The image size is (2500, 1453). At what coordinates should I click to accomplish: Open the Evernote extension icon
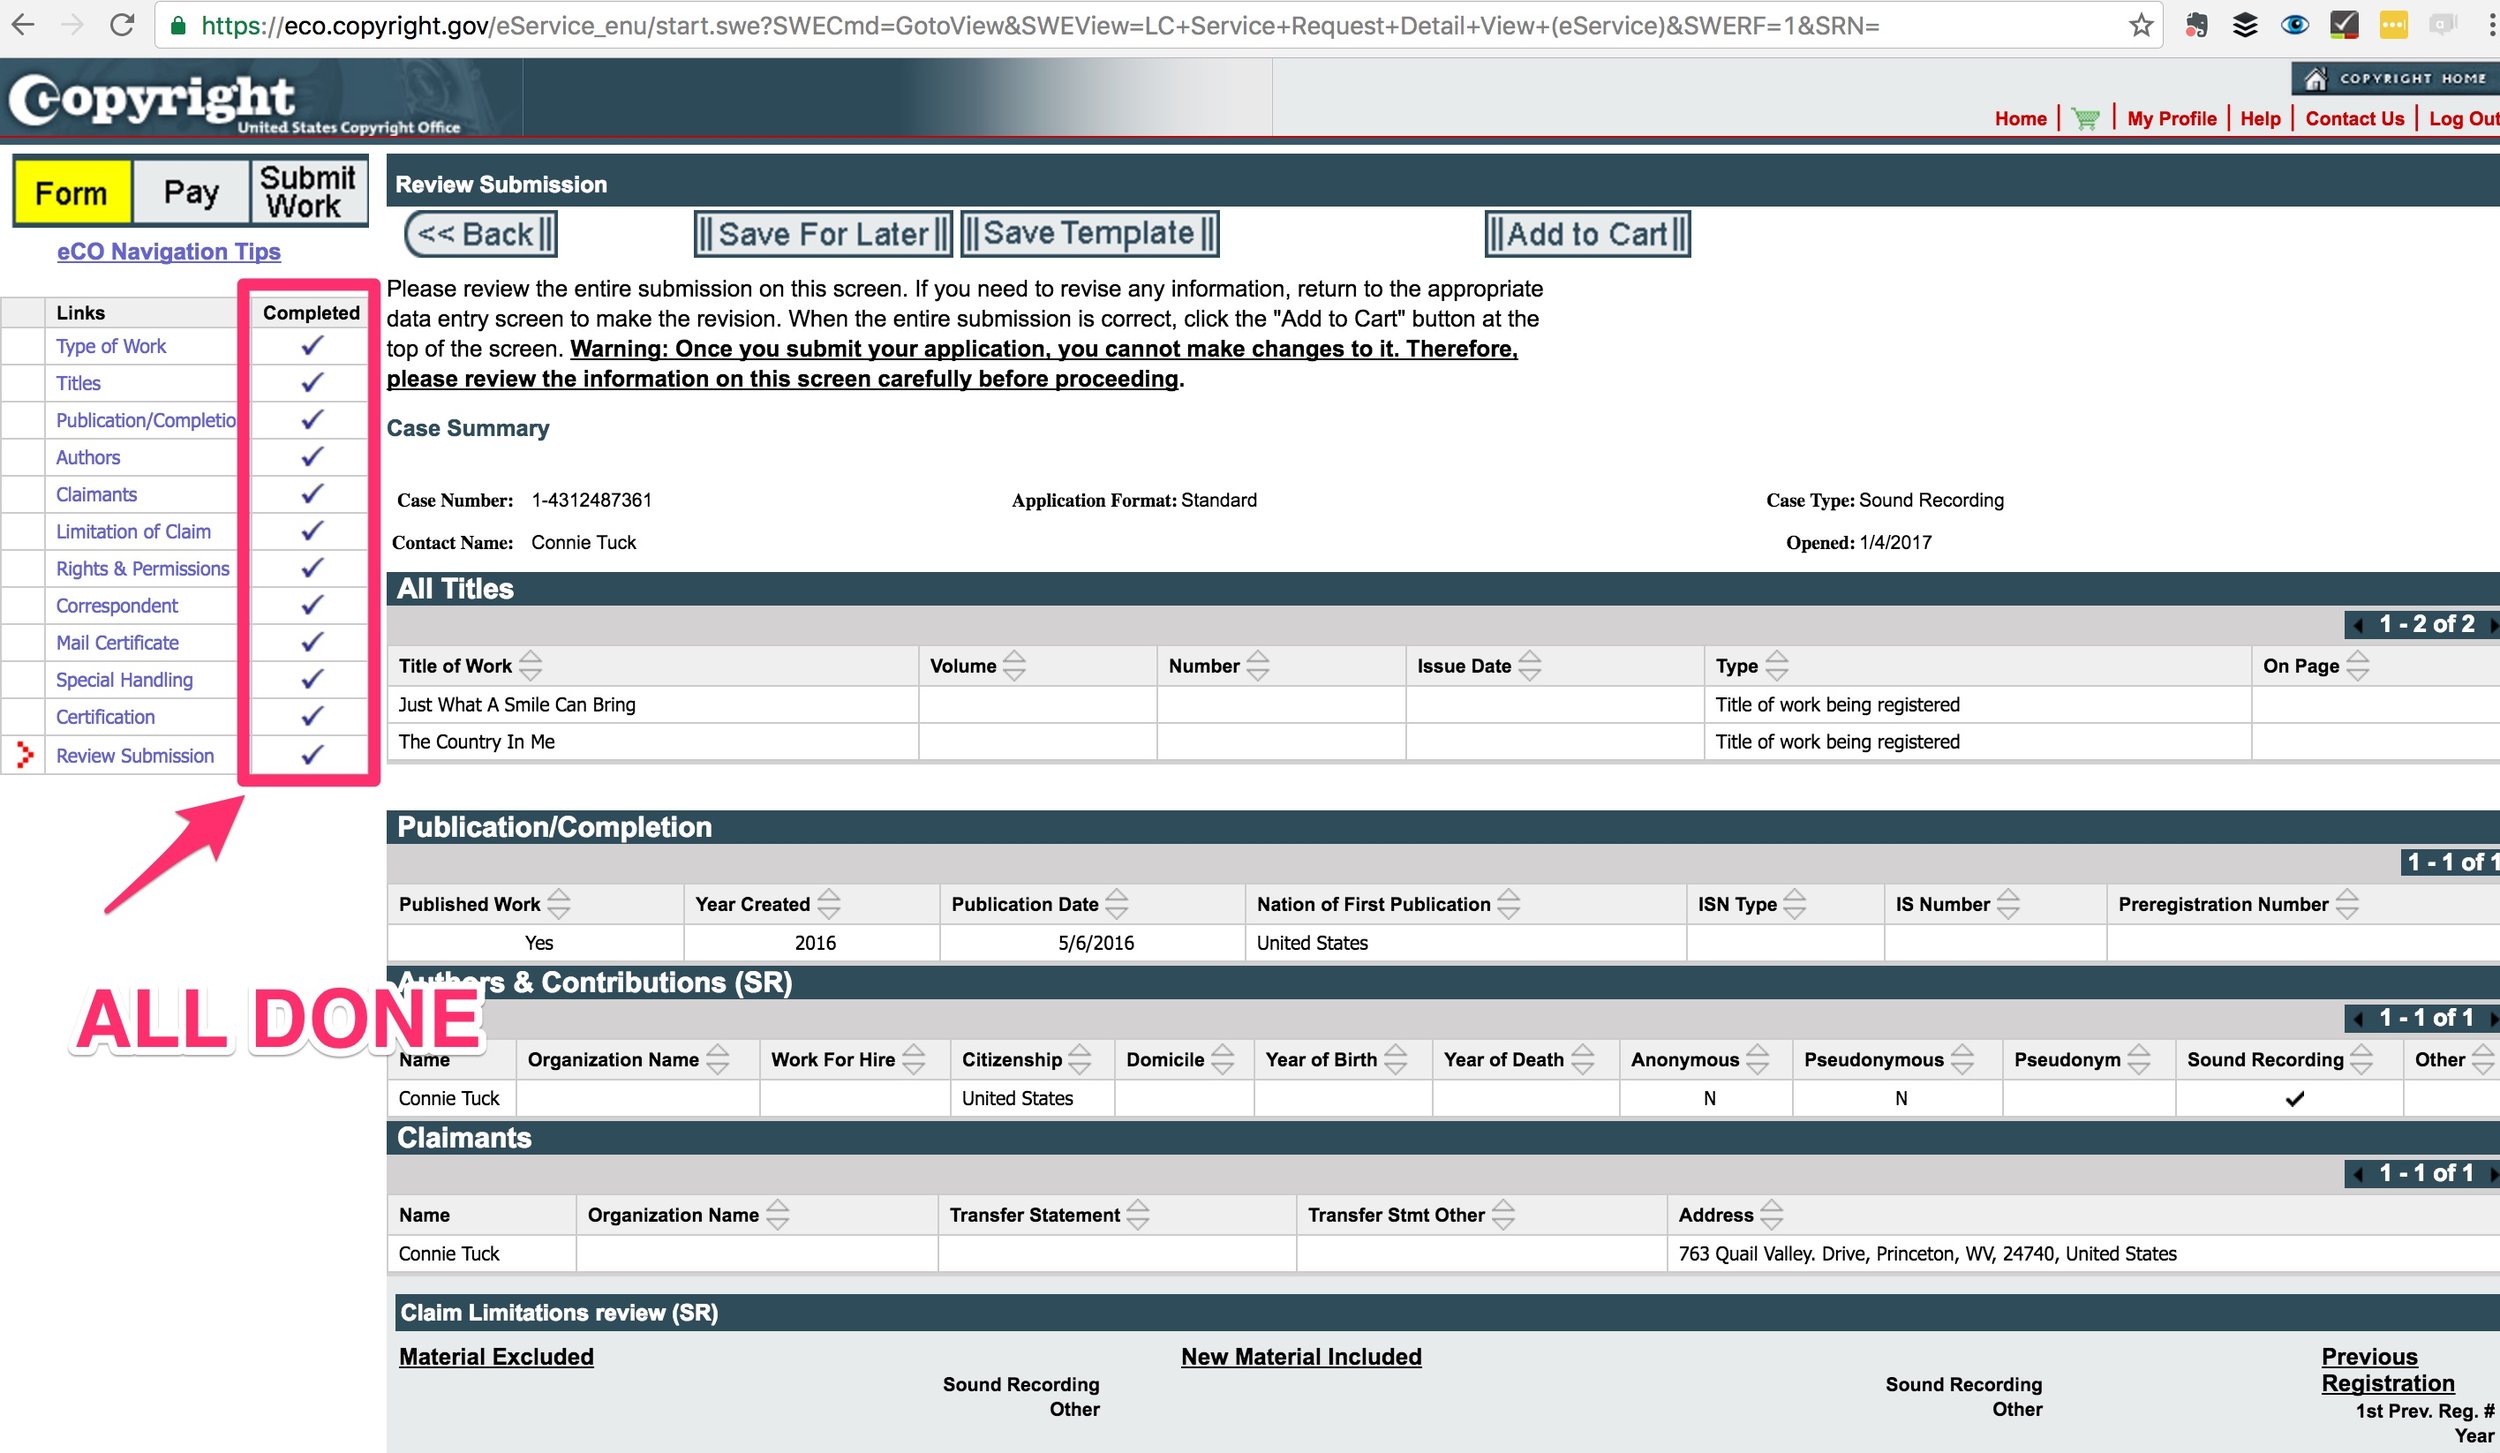(2196, 25)
